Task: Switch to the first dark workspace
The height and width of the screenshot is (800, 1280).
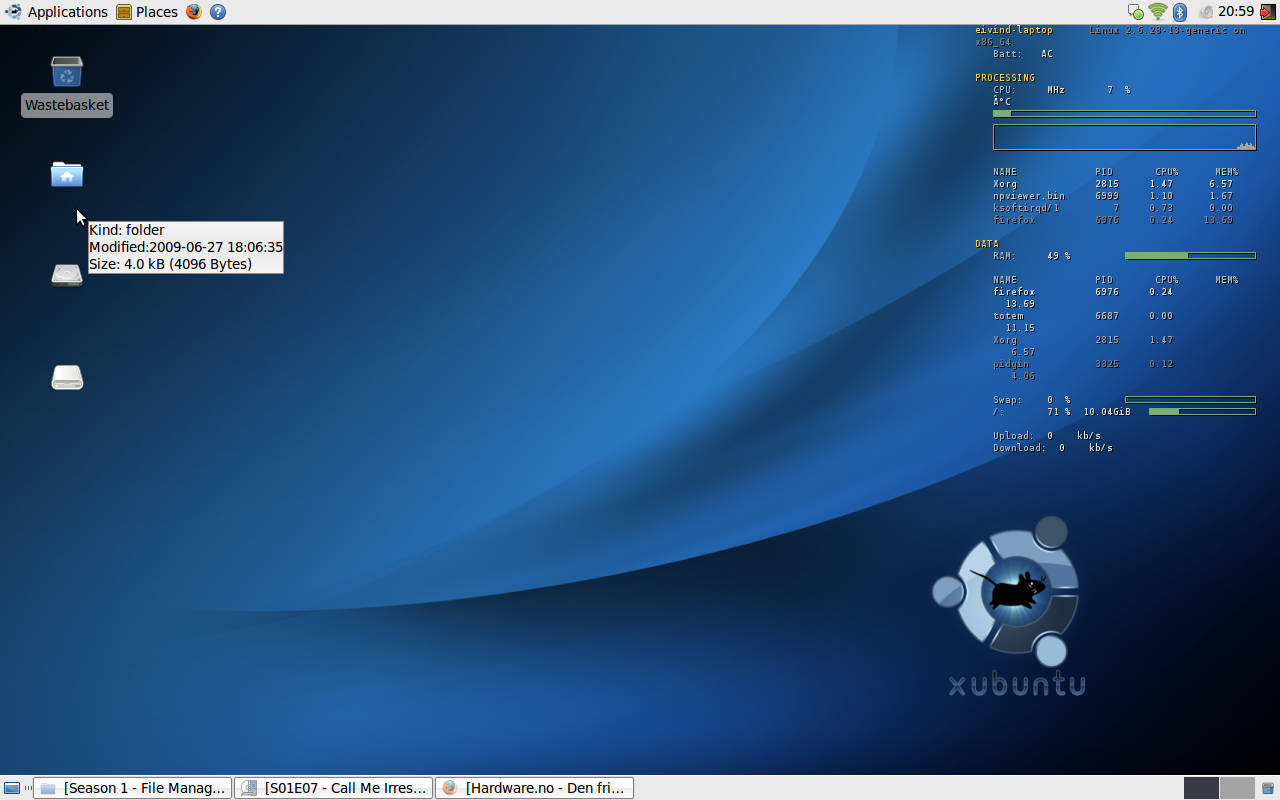Action: coord(1201,788)
